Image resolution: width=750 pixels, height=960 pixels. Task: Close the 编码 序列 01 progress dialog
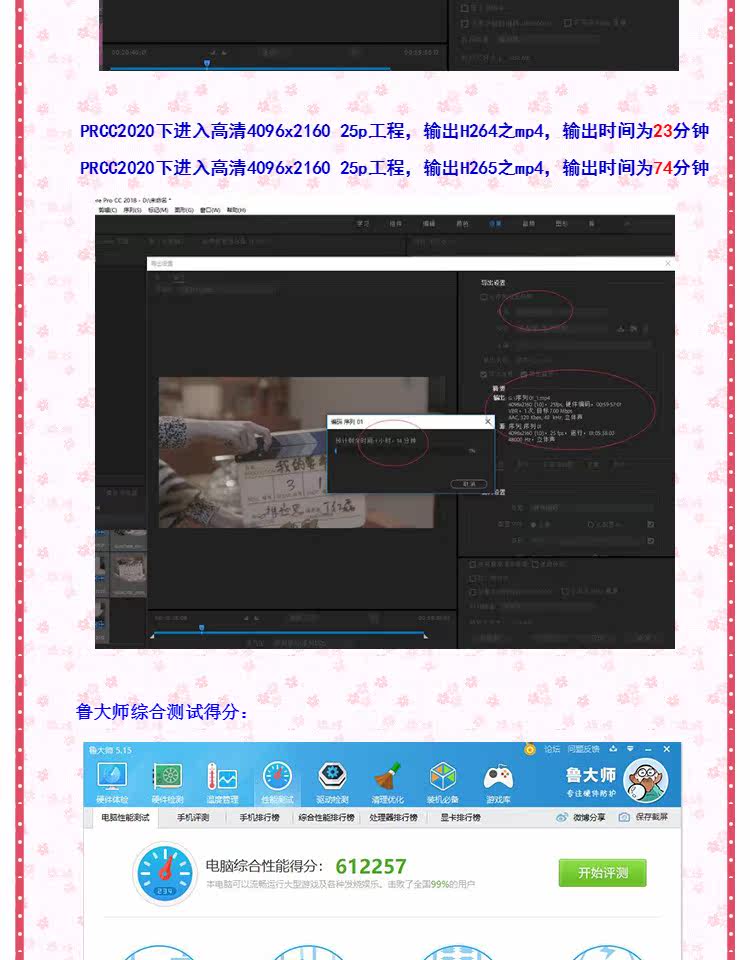pyautogui.click(x=488, y=421)
